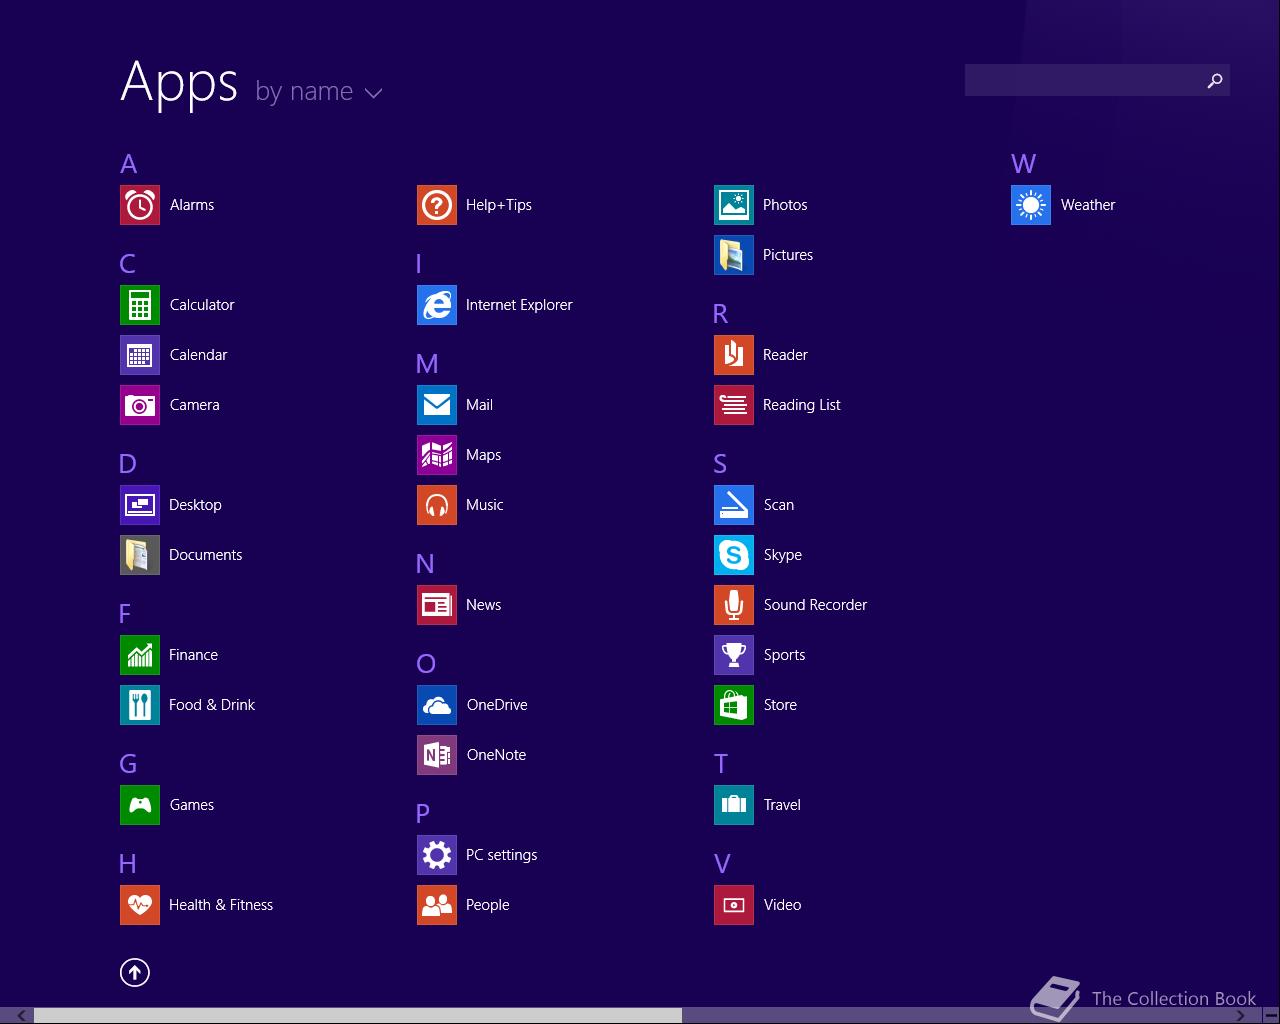1280x1024 pixels.
Task: Click the 'Sound Recorder' label
Action: 815,605
